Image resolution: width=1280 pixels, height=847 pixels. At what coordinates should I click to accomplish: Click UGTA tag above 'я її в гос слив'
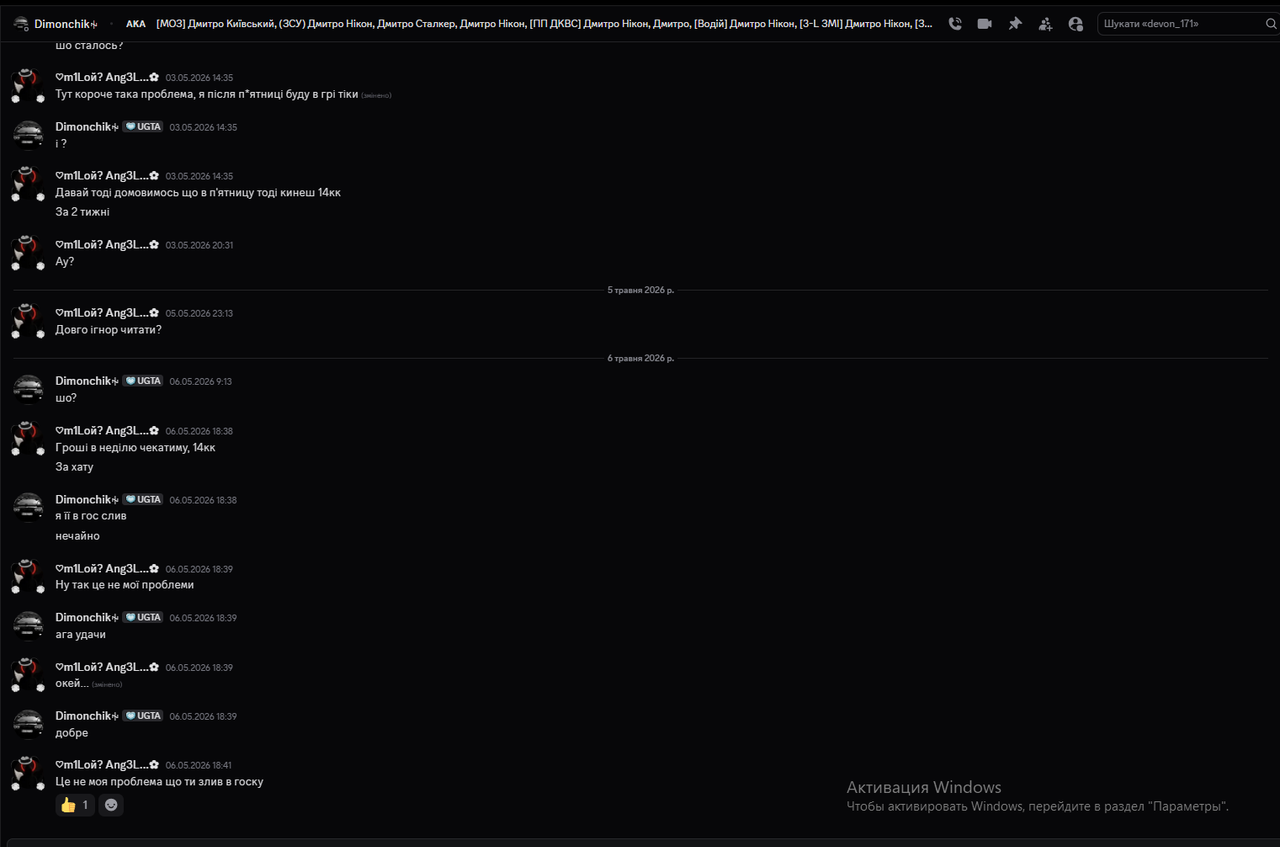tap(143, 499)
